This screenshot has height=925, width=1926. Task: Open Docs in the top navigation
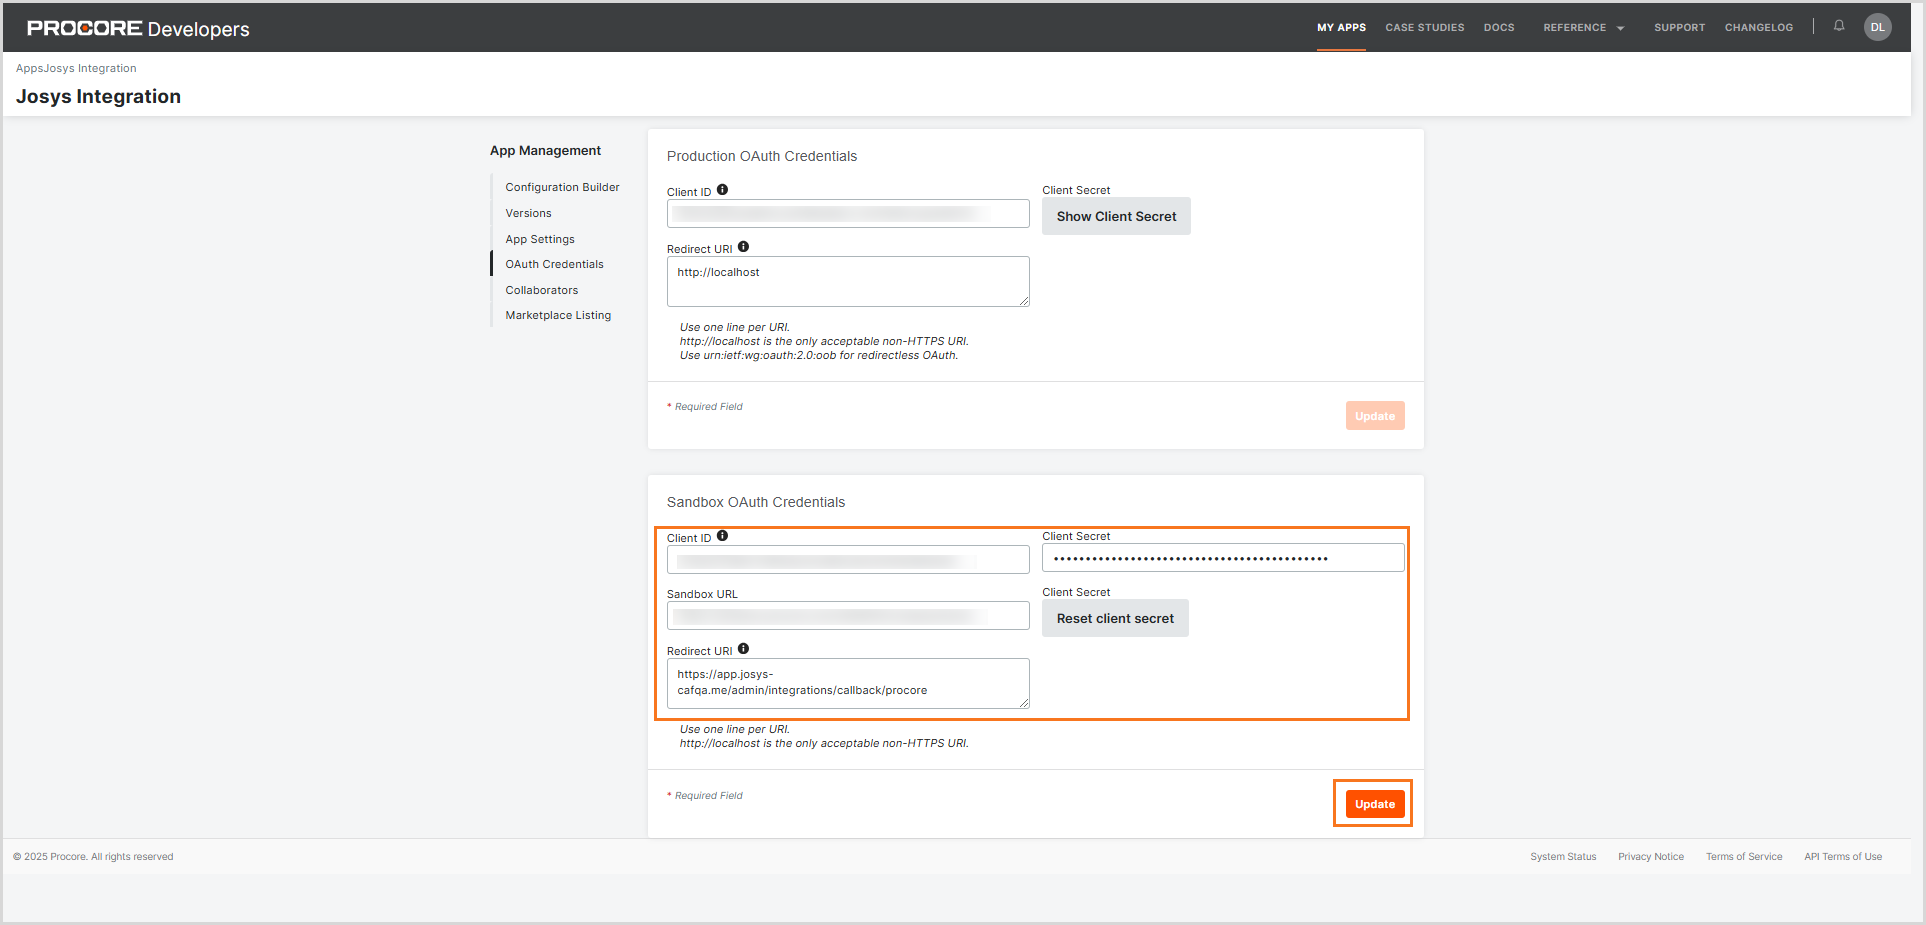coord(1499,28)
